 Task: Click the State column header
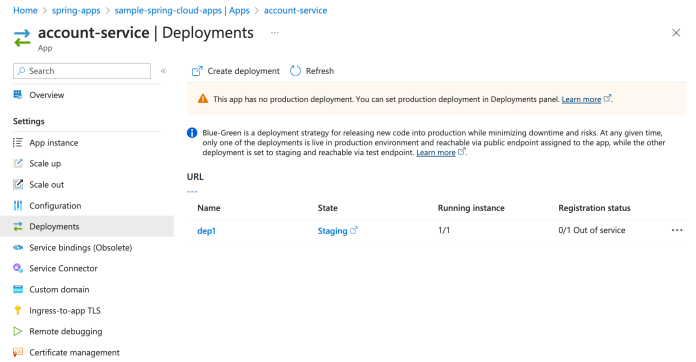click(328, 208)
